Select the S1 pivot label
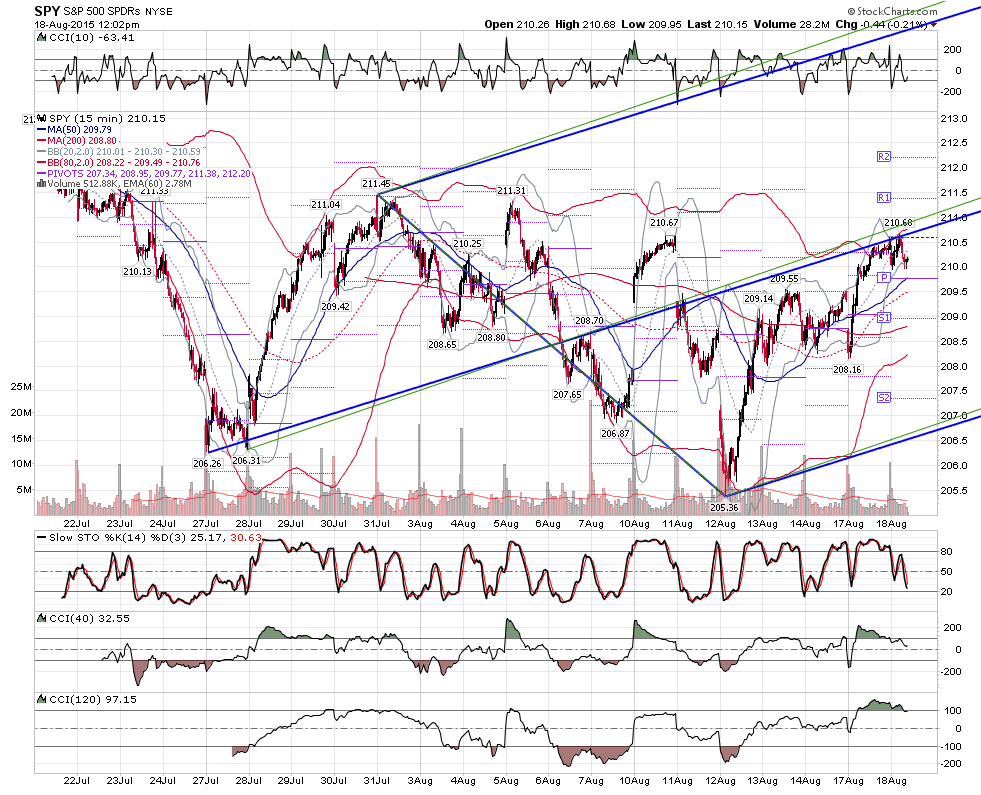The width and height of the screenshot is (981, 795). point(883,318)
